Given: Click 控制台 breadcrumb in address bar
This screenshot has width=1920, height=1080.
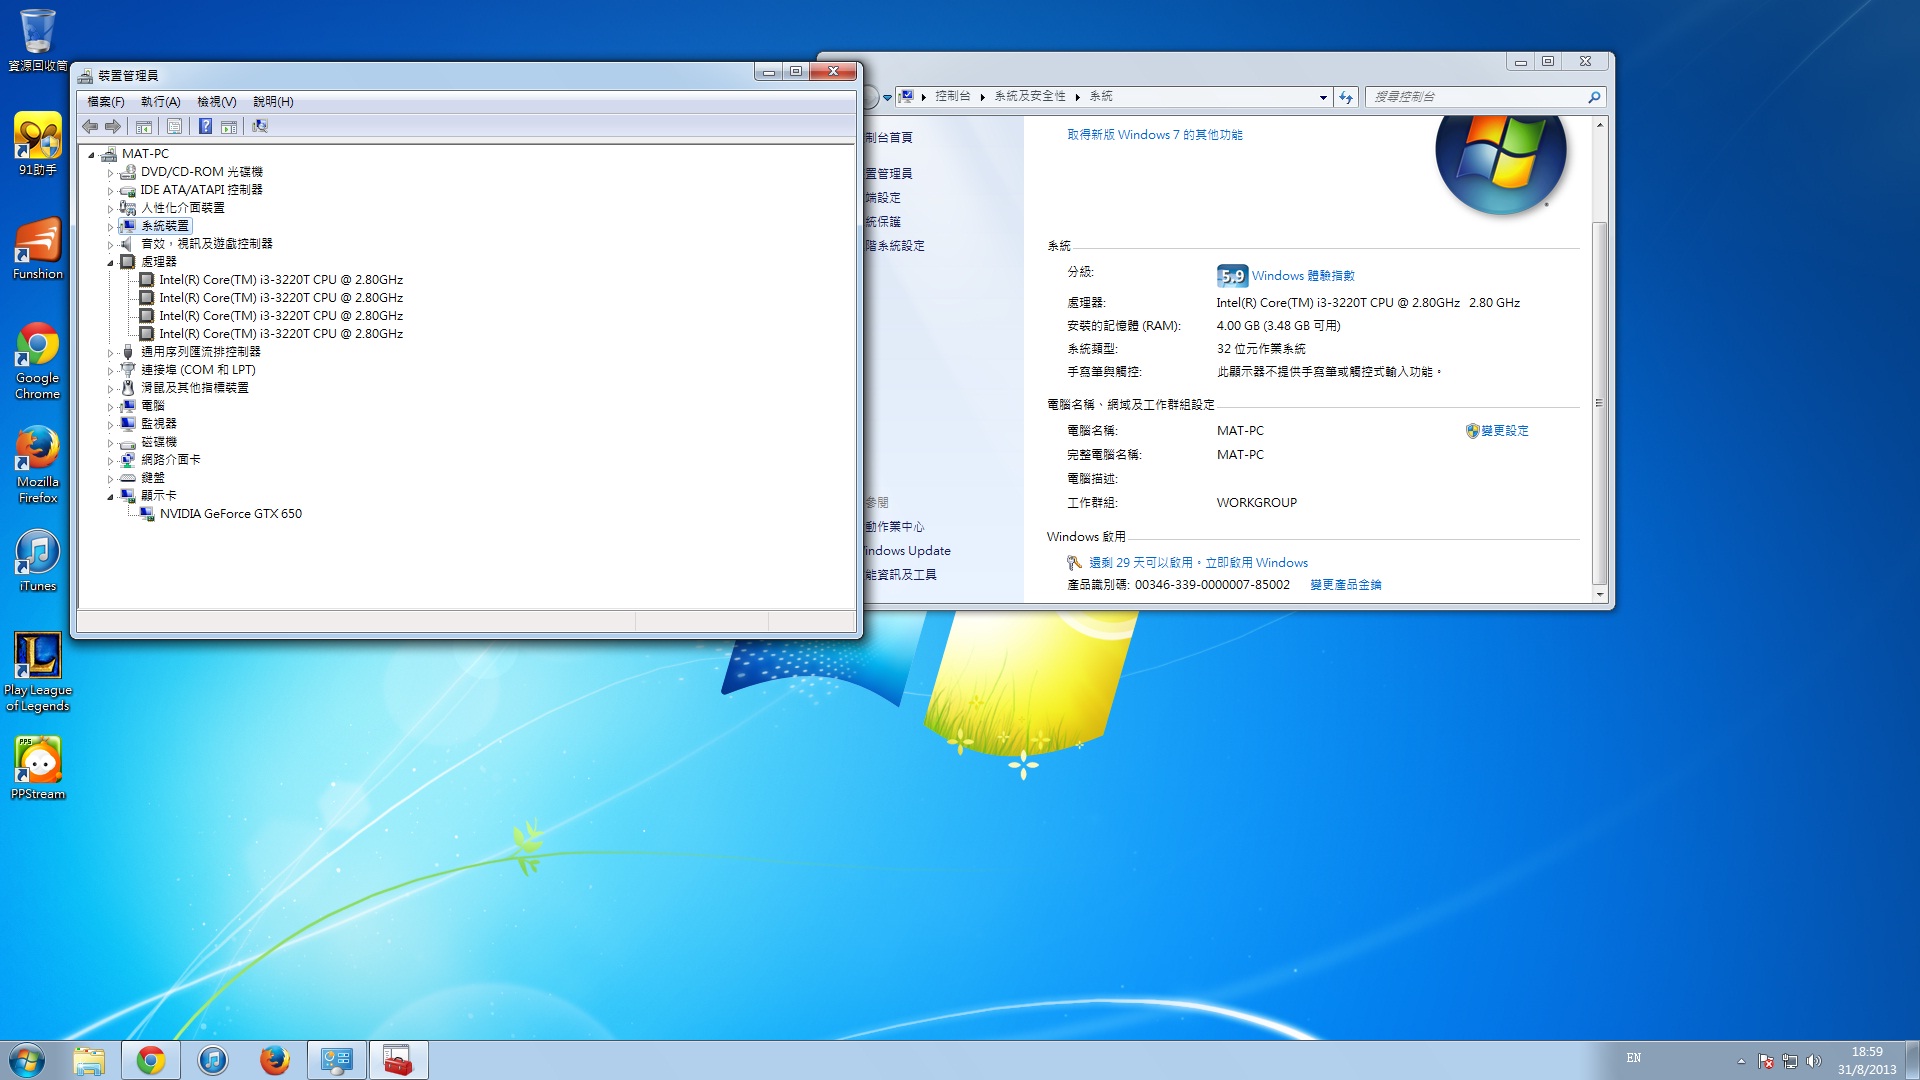Looking at the screenshot, I should click(x=952, y=97).
